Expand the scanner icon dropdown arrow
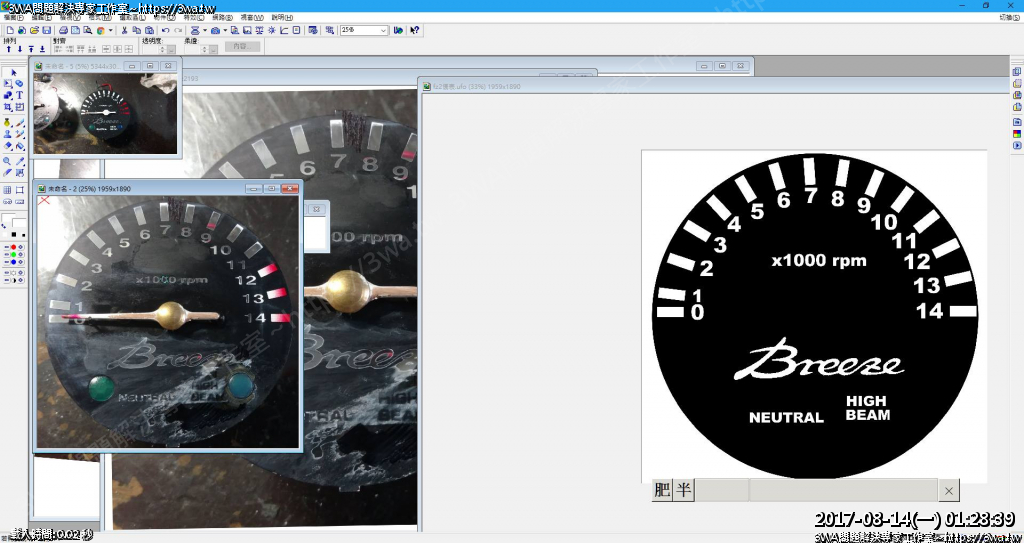1024x543 pixels. (204, 30)
